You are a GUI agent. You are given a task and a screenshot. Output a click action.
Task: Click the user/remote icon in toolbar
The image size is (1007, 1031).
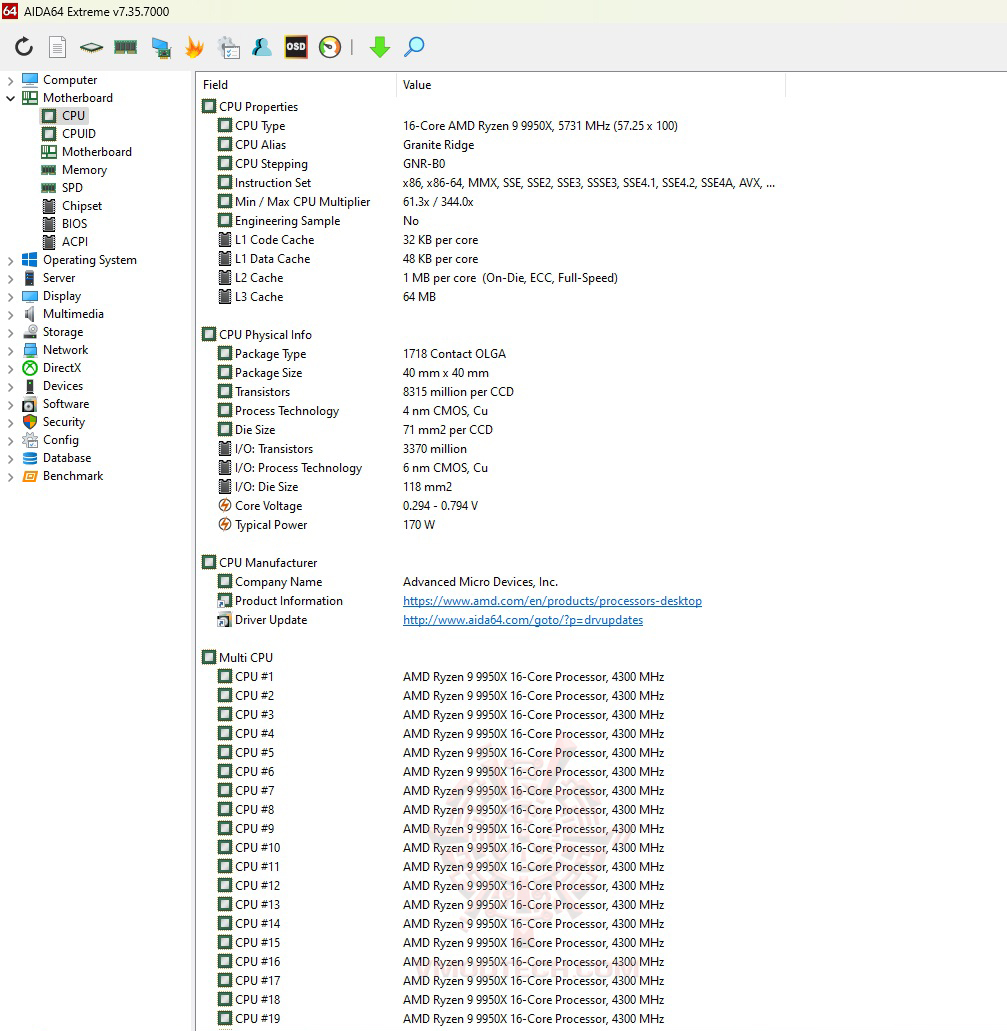coord(262,47)
